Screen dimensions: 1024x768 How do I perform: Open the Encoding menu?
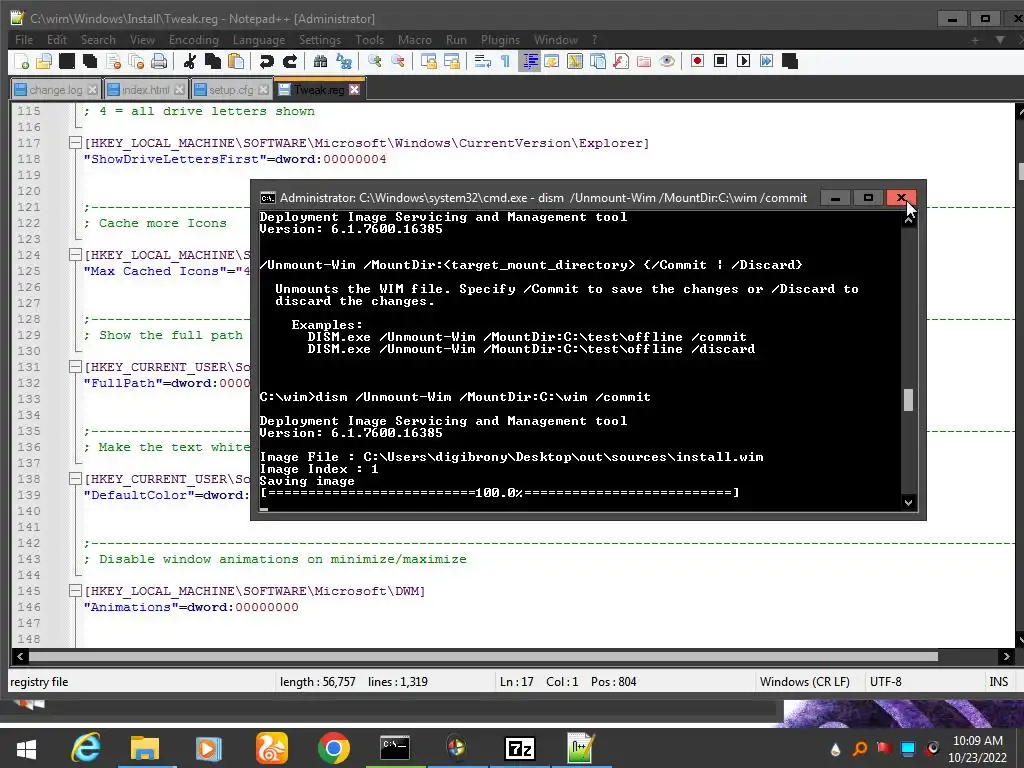(193, 40)
